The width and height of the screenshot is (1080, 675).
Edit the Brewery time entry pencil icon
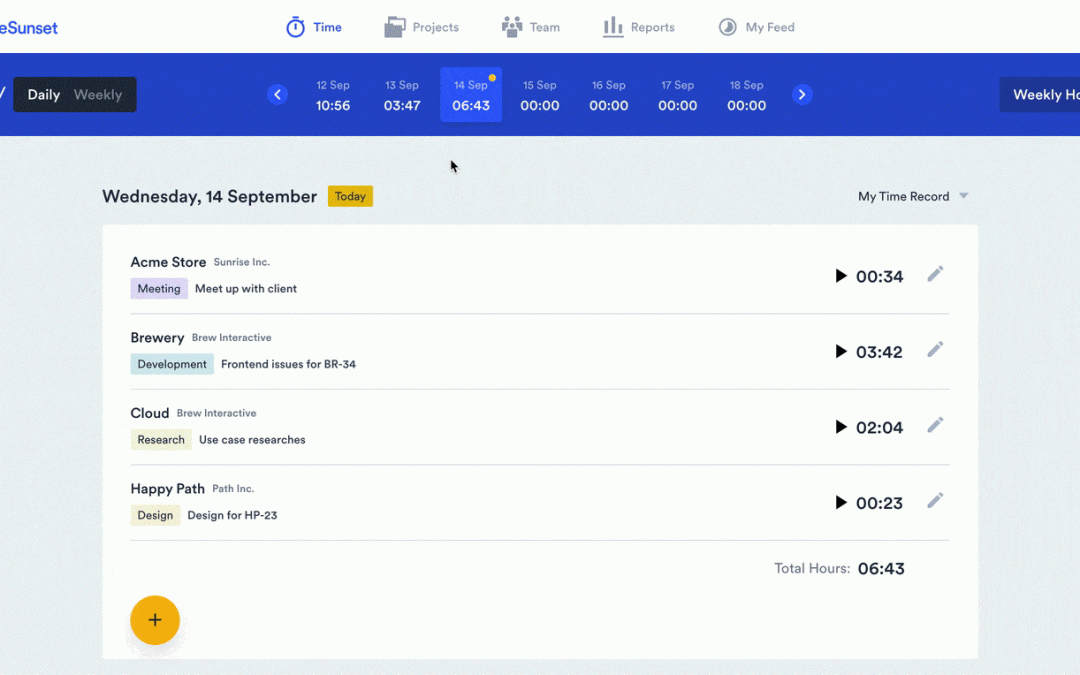coord(935,349)
